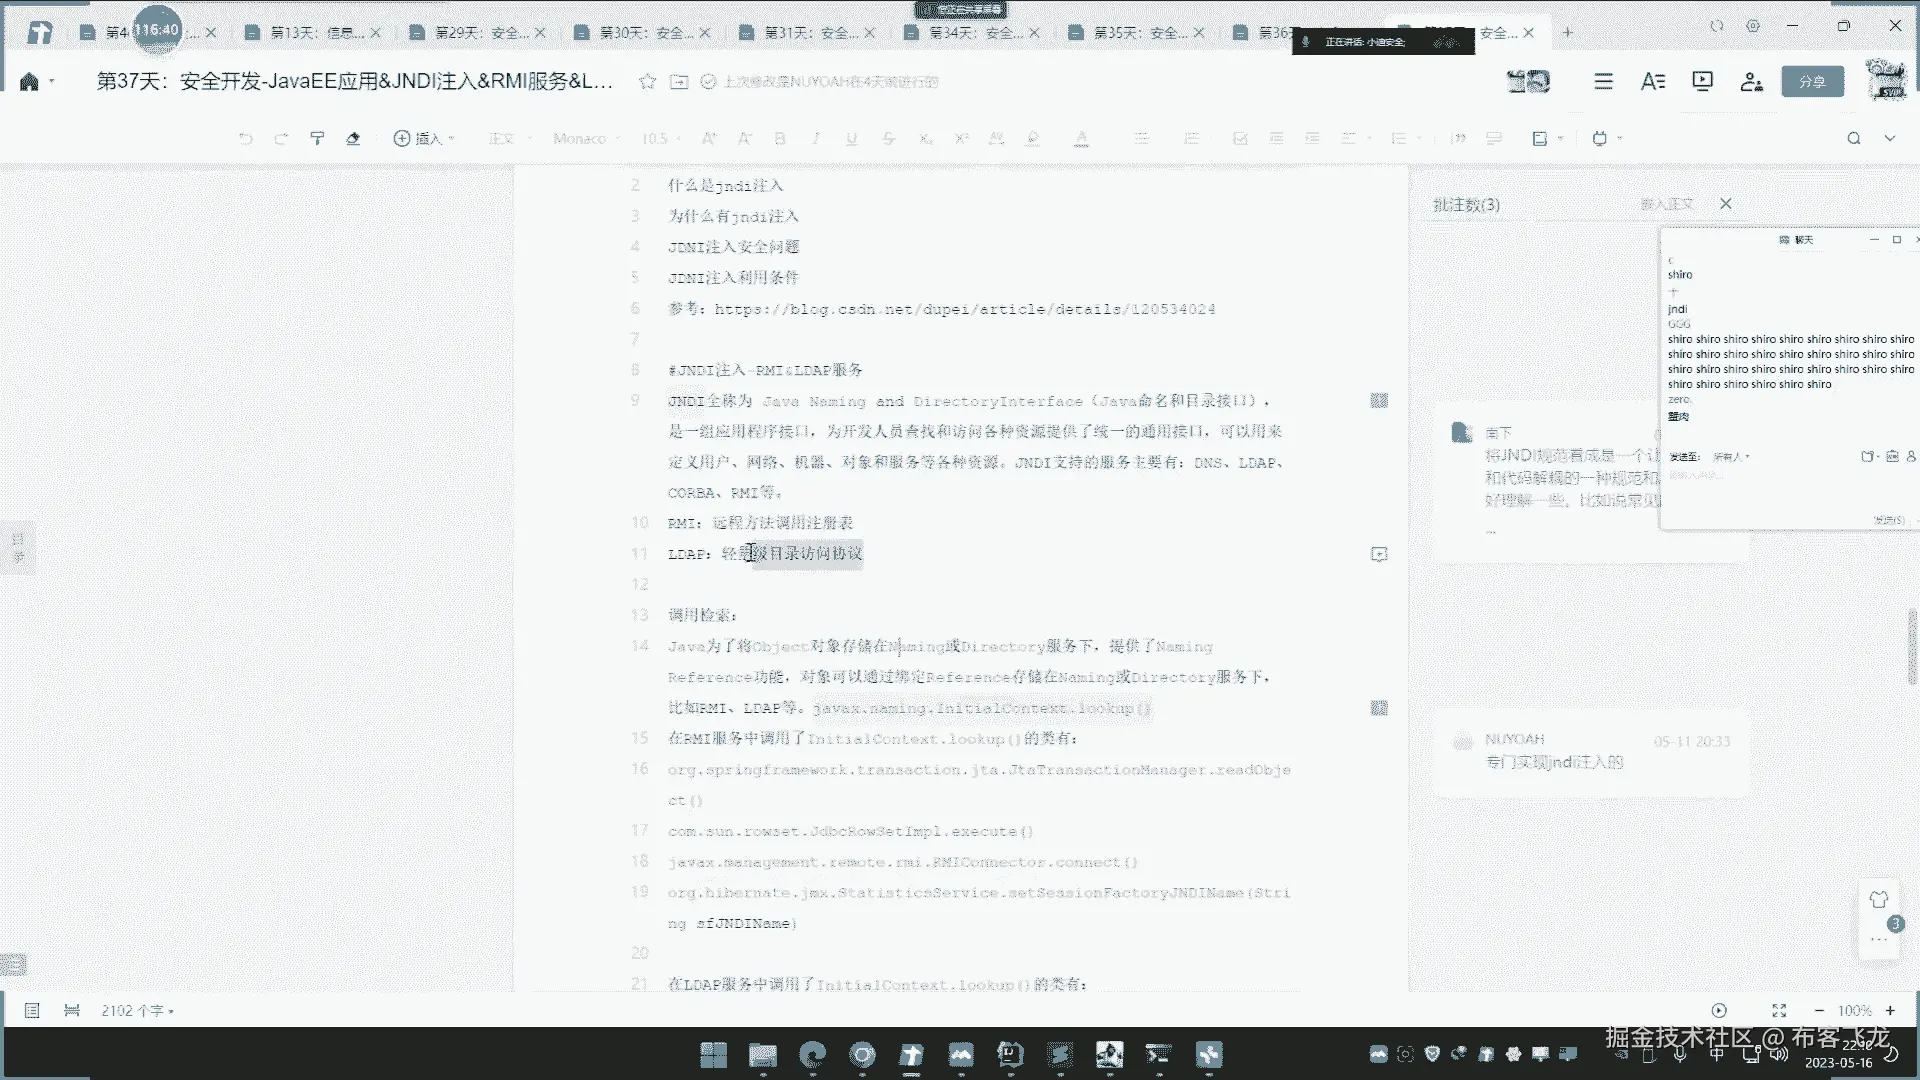Click the eraser clear-format icon

[x=353, y=139]
